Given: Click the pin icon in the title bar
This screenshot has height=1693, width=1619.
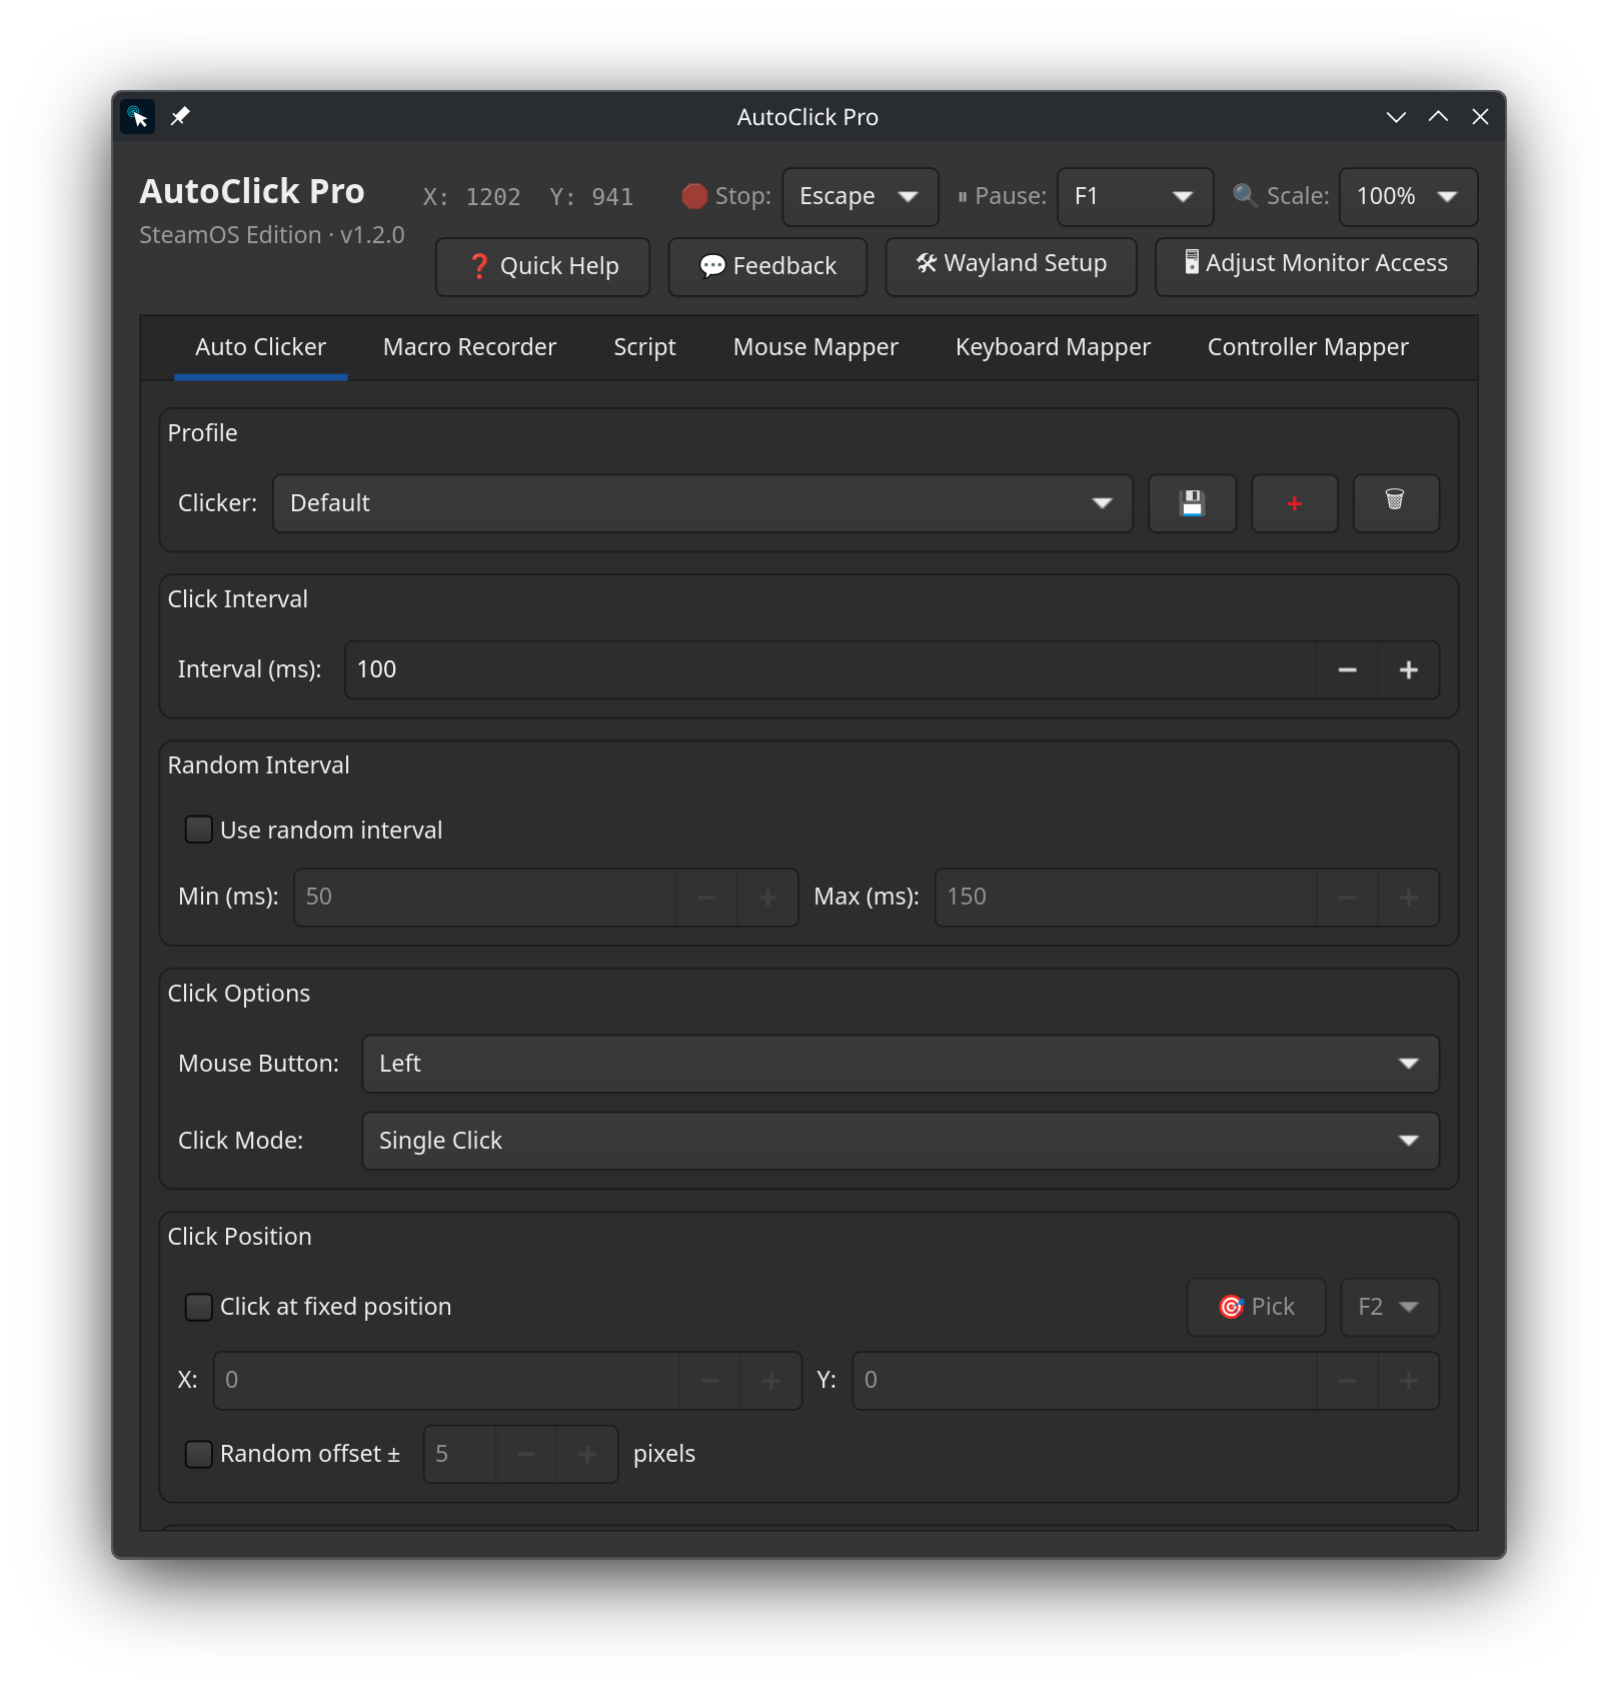Looking at the screenshot, I should coord(180,117).
